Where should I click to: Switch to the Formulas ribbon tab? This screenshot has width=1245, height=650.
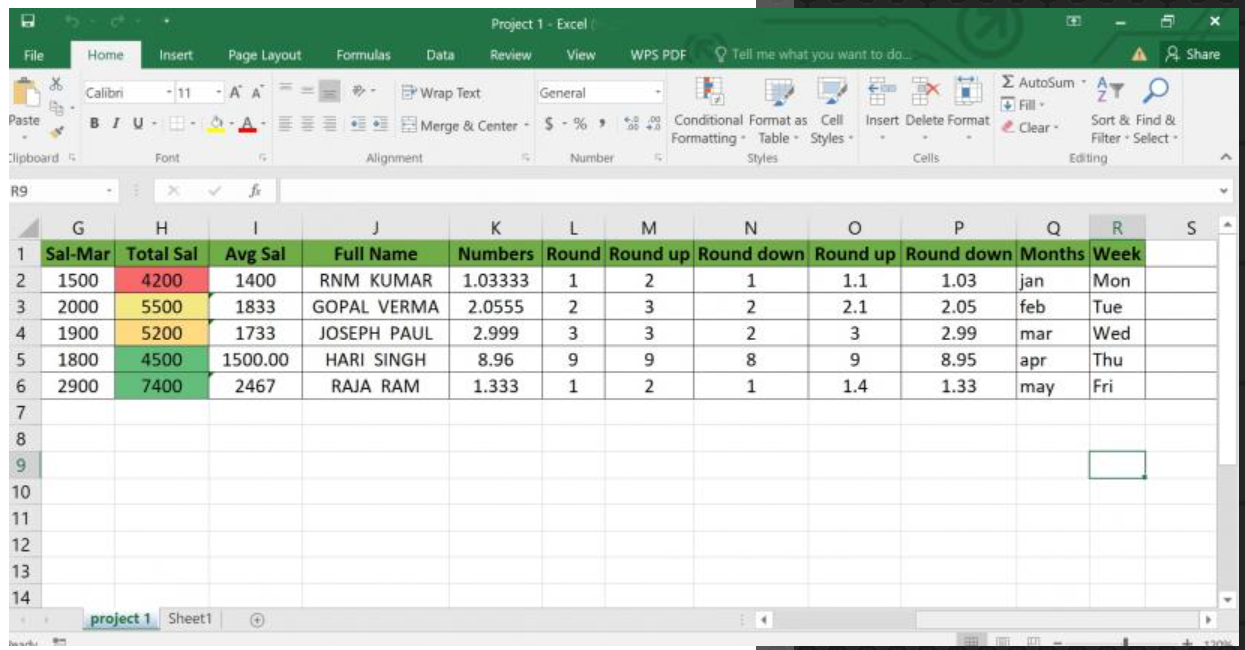[363, 56]
